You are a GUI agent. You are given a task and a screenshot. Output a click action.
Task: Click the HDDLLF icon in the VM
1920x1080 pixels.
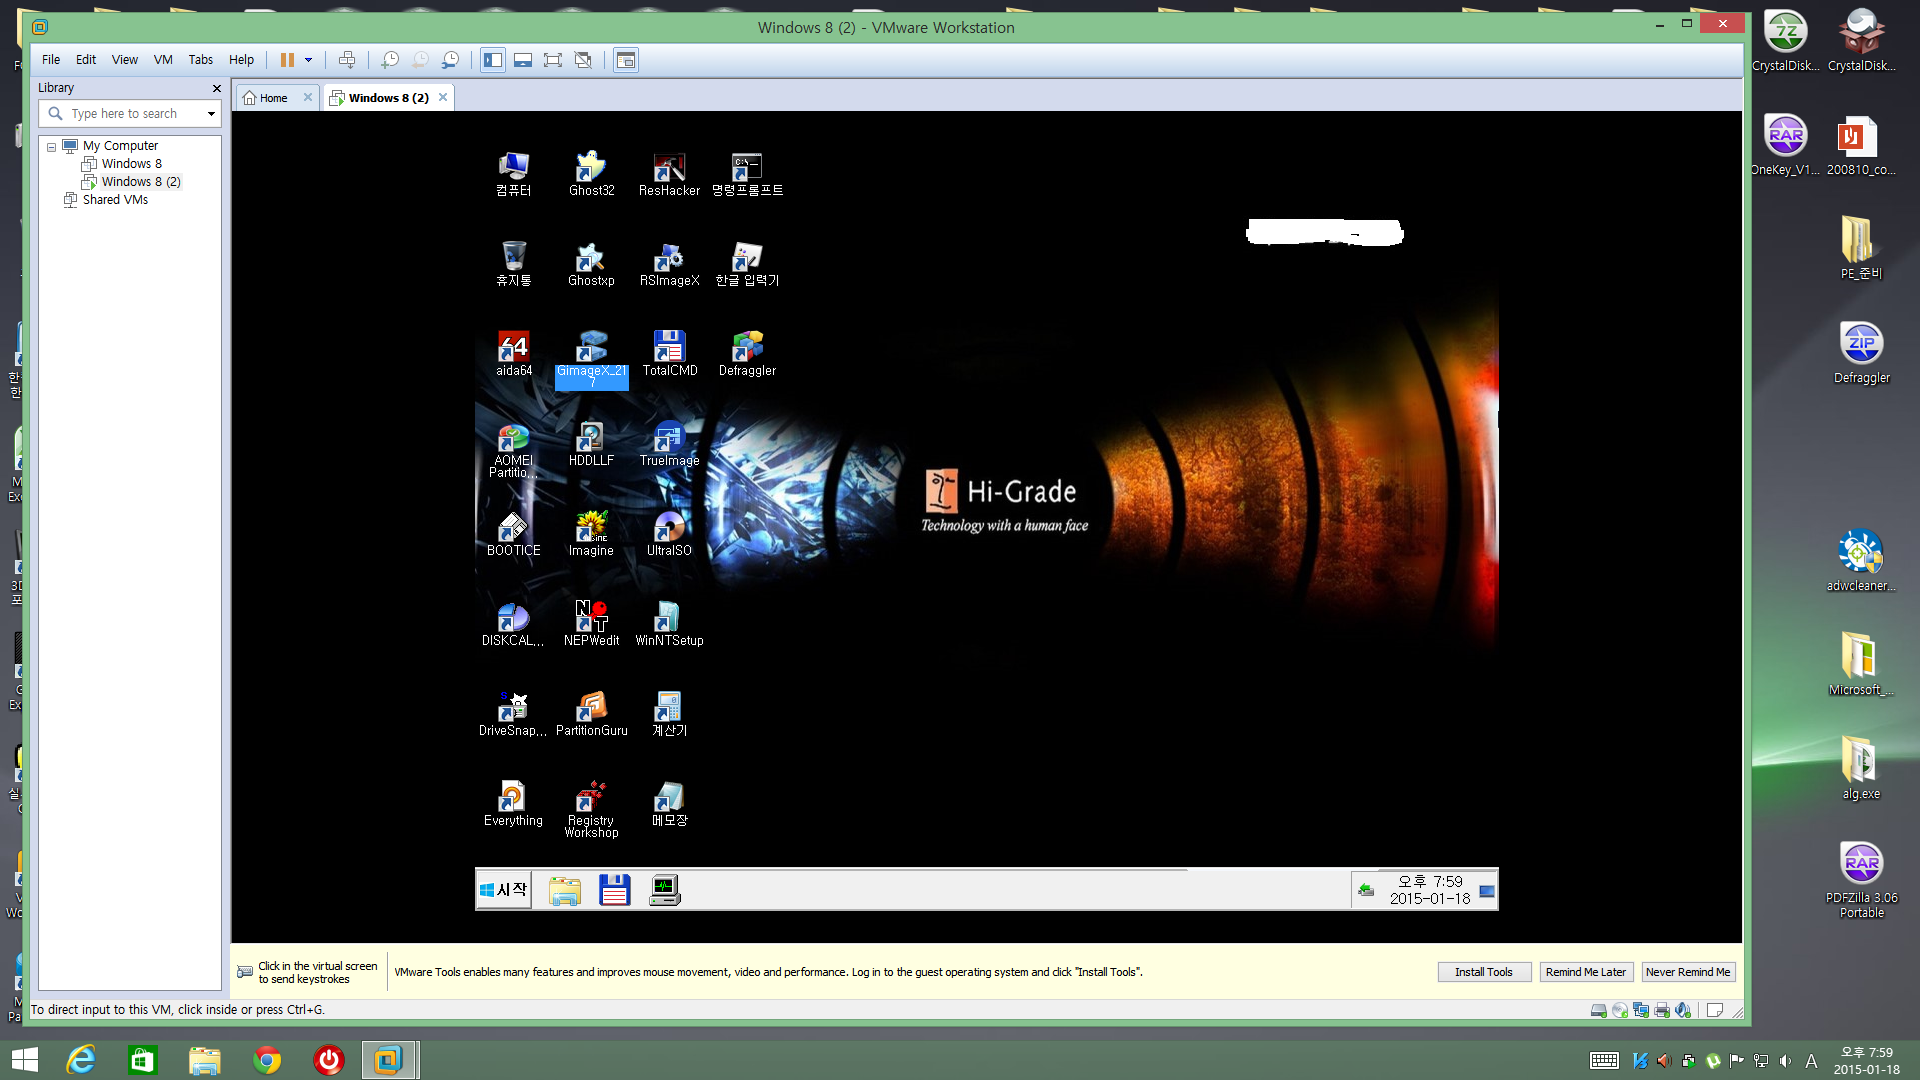click(x=591, y=444)
